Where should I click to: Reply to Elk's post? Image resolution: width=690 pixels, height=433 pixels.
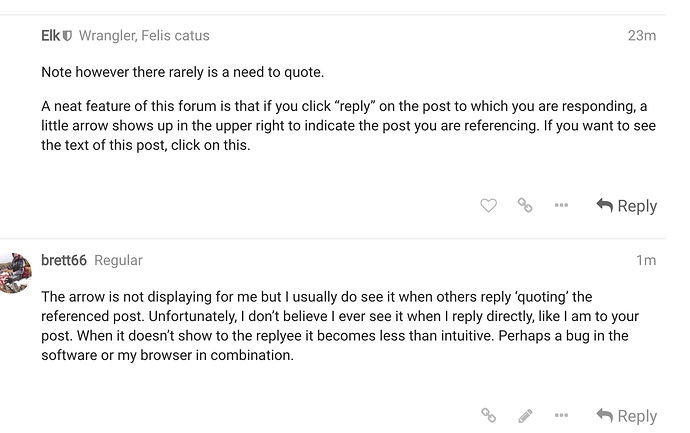coord(627,206)
